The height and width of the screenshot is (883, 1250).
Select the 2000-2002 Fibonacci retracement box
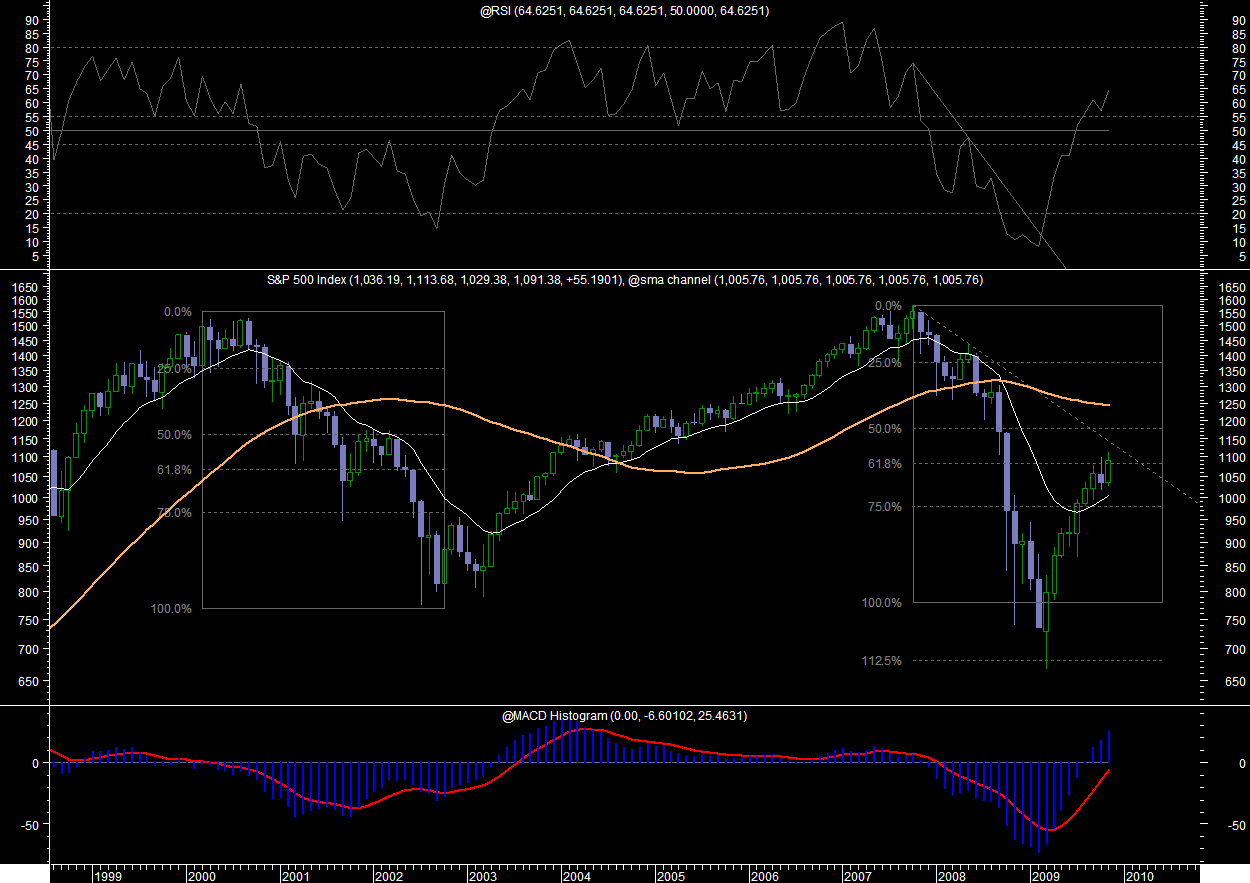323,460
